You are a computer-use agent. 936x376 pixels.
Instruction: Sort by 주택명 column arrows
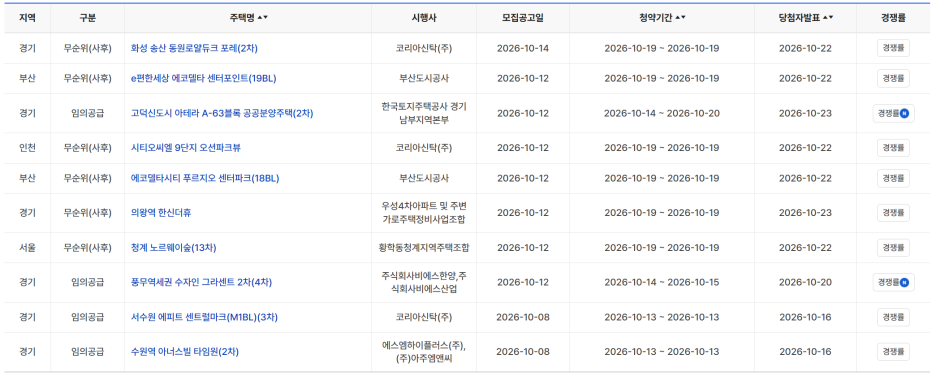(x=262, y=18)
